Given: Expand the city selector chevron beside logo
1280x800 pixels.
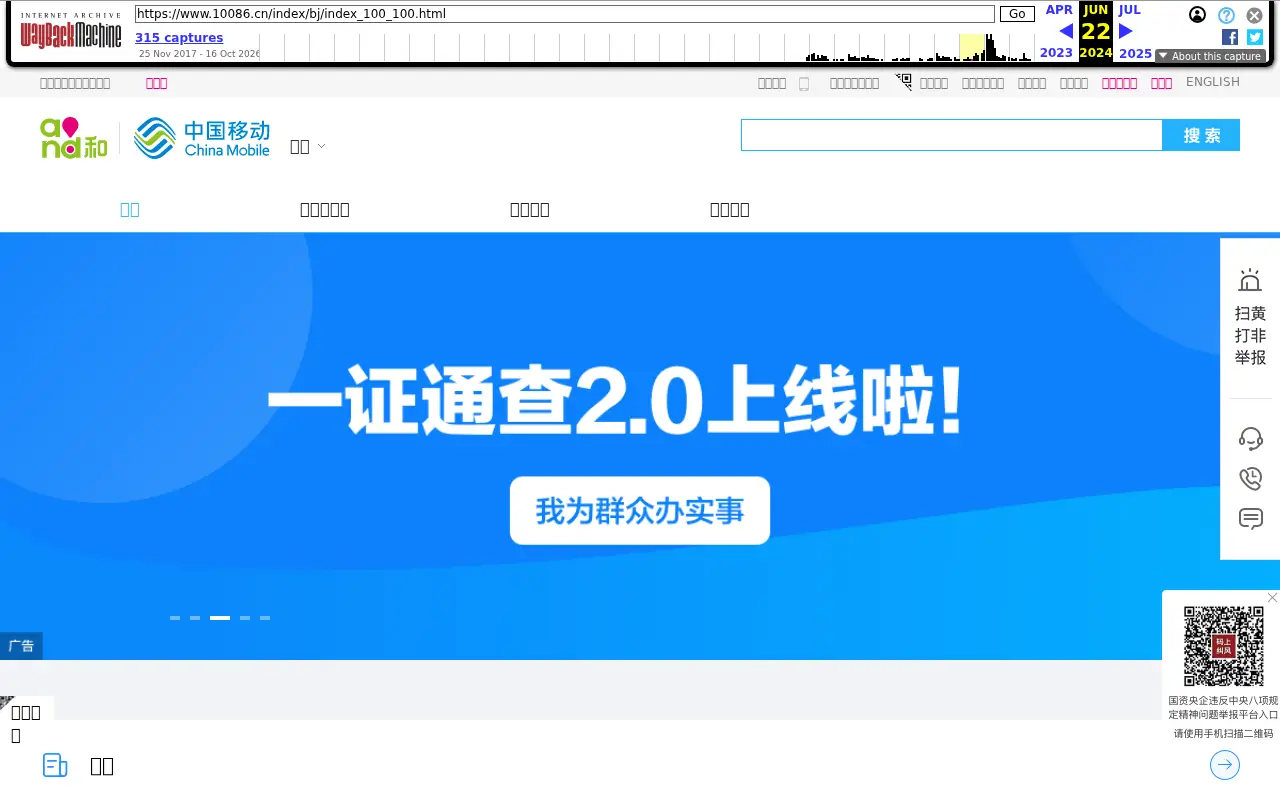Looking at the screenshot, I should point(321,146).
